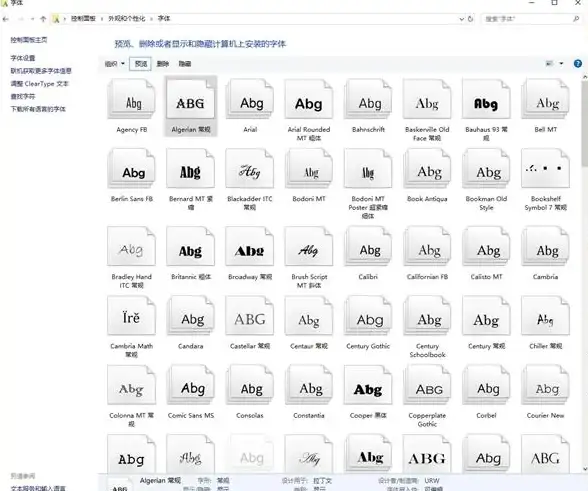Select the Agency FB font icon
The image size is (588, 491).
point(131,99)
